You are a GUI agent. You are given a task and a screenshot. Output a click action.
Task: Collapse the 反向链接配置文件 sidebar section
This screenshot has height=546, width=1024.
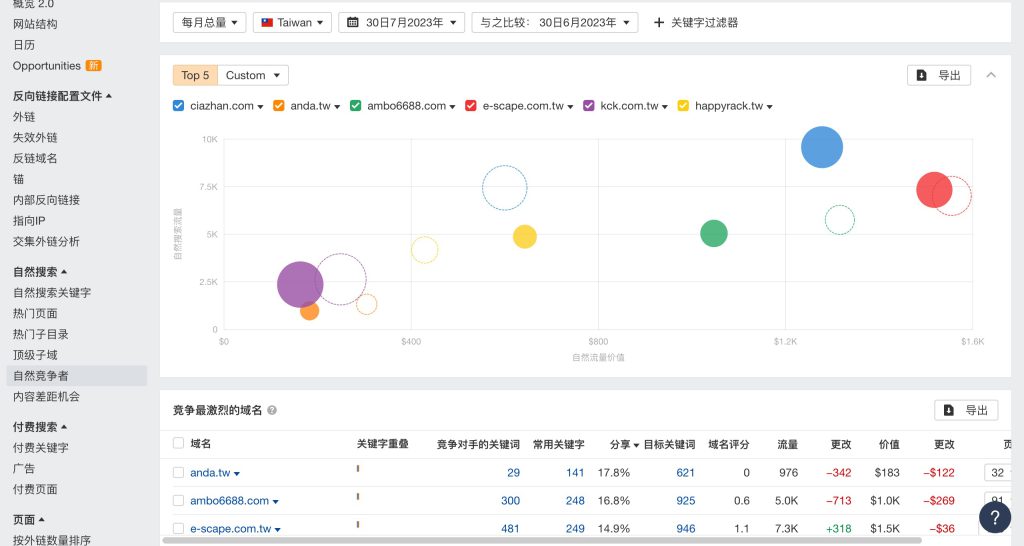62,96
